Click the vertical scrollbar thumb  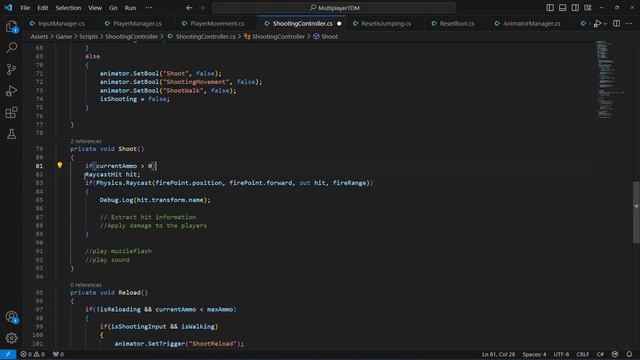coord(636,212)
